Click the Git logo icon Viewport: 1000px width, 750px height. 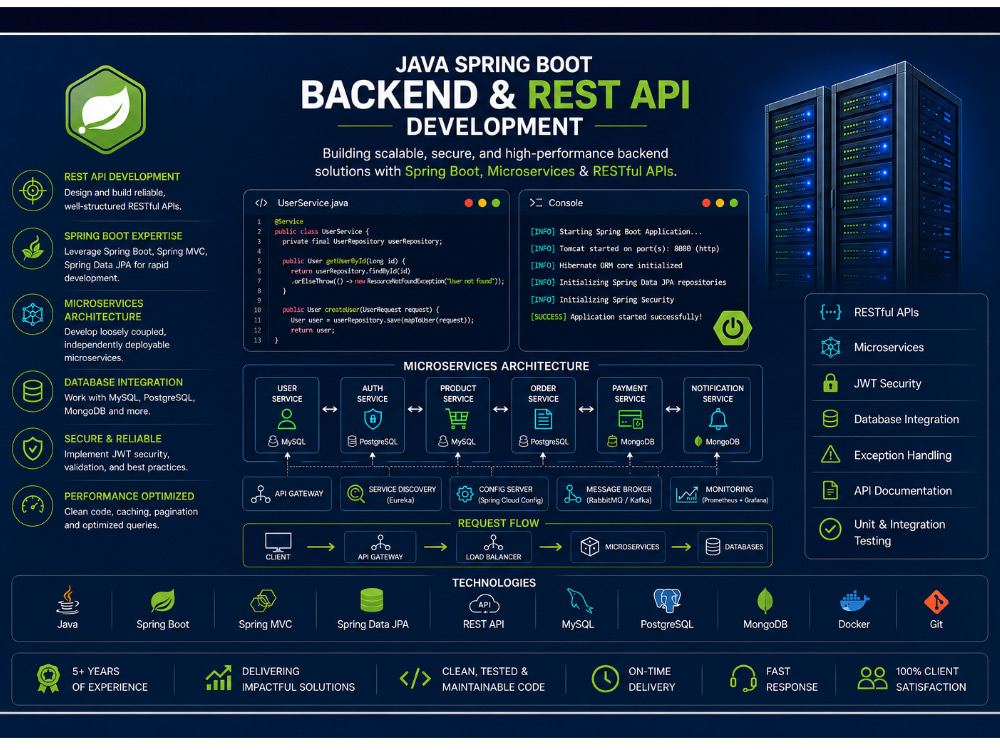coord(936,601)
